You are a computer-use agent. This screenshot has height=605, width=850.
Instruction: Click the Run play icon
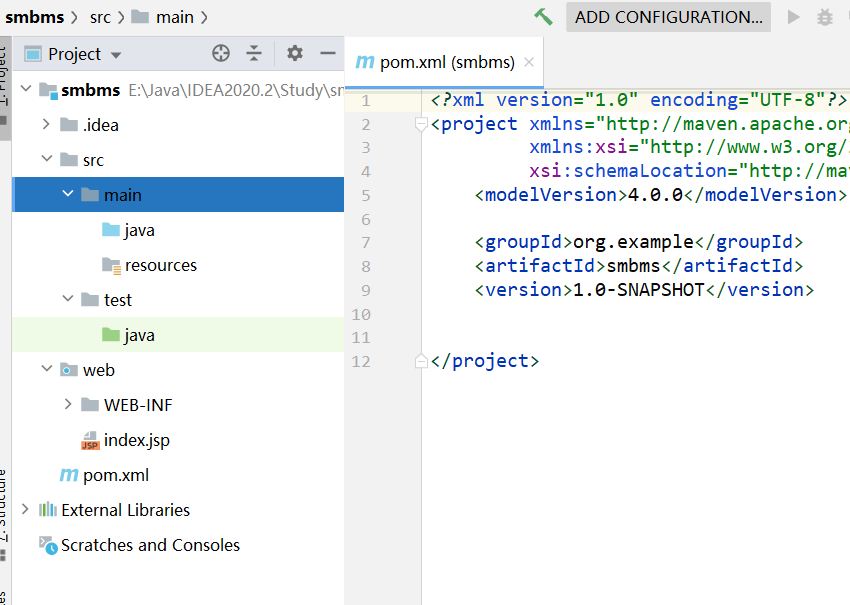click(x=794, y=17)
